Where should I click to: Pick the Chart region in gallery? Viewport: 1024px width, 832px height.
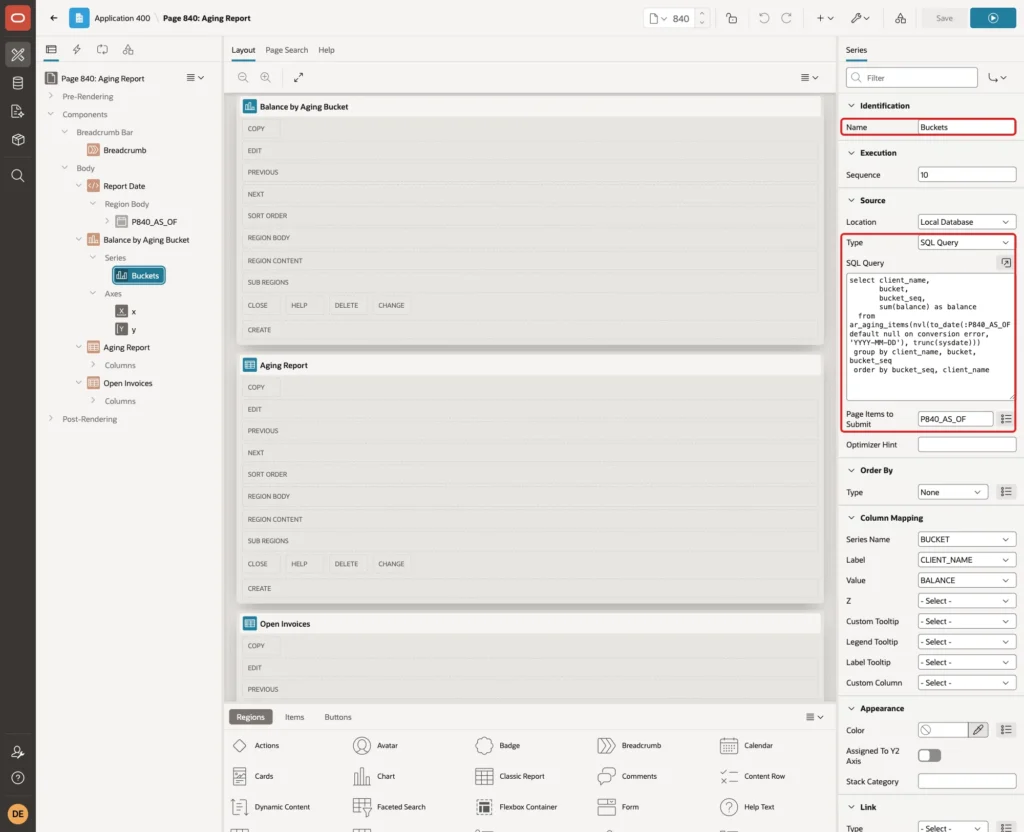[x=374, y=776]
